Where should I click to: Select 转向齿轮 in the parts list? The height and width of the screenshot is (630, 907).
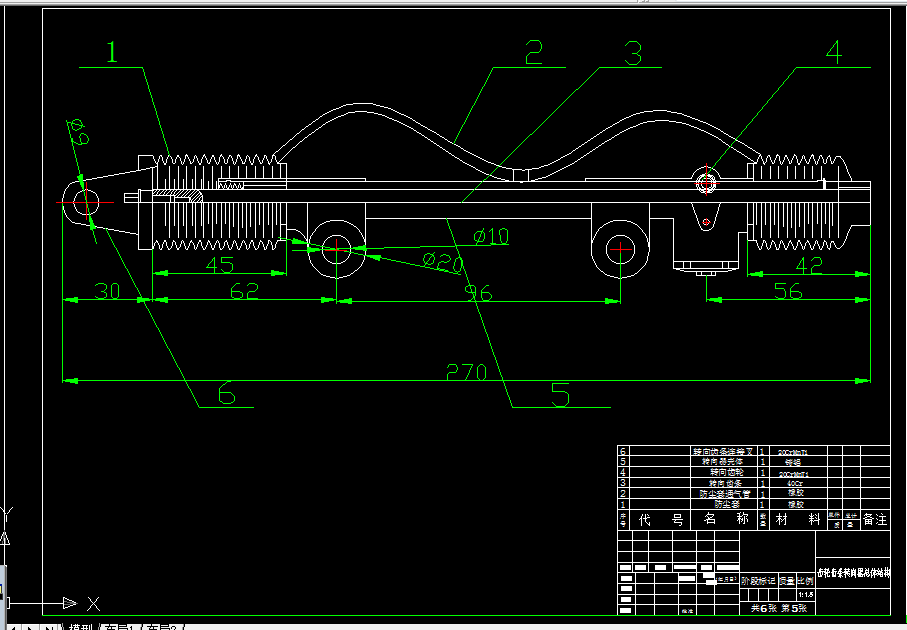727,473
